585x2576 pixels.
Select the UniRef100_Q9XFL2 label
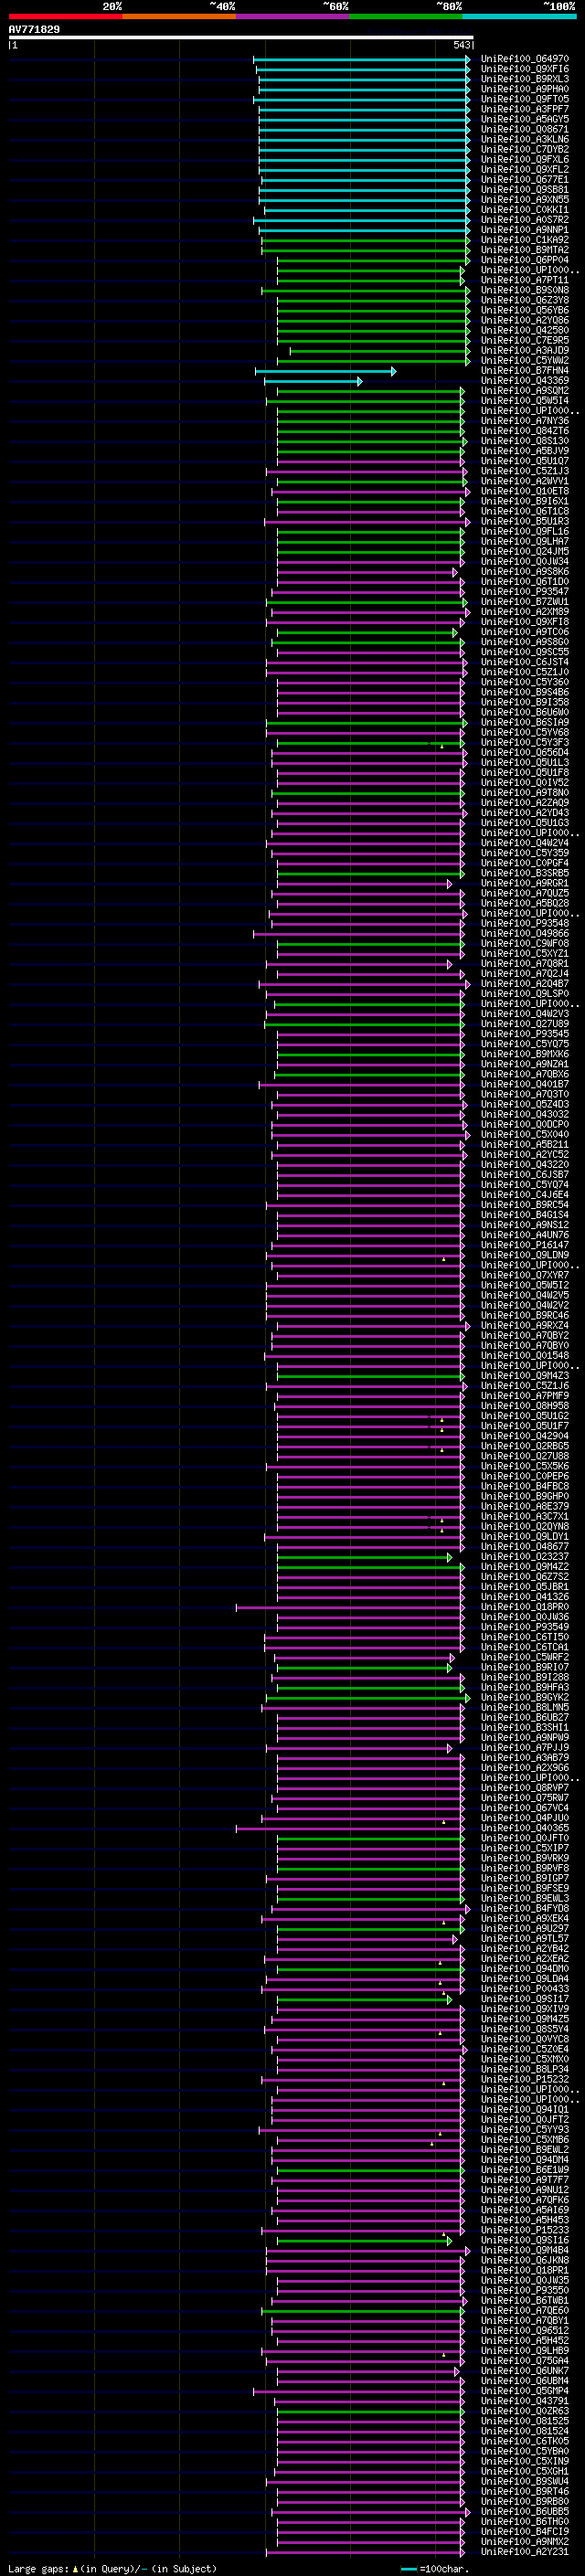(525, 169)
